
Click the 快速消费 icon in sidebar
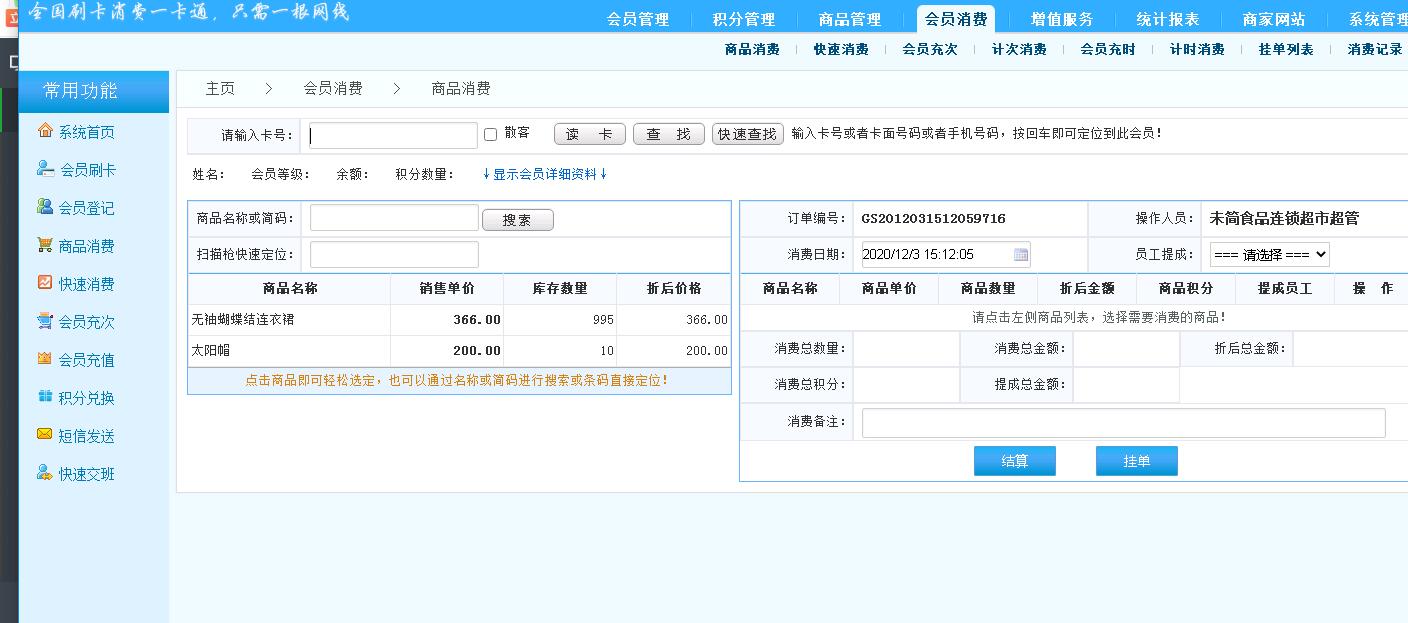coord(45,283)
